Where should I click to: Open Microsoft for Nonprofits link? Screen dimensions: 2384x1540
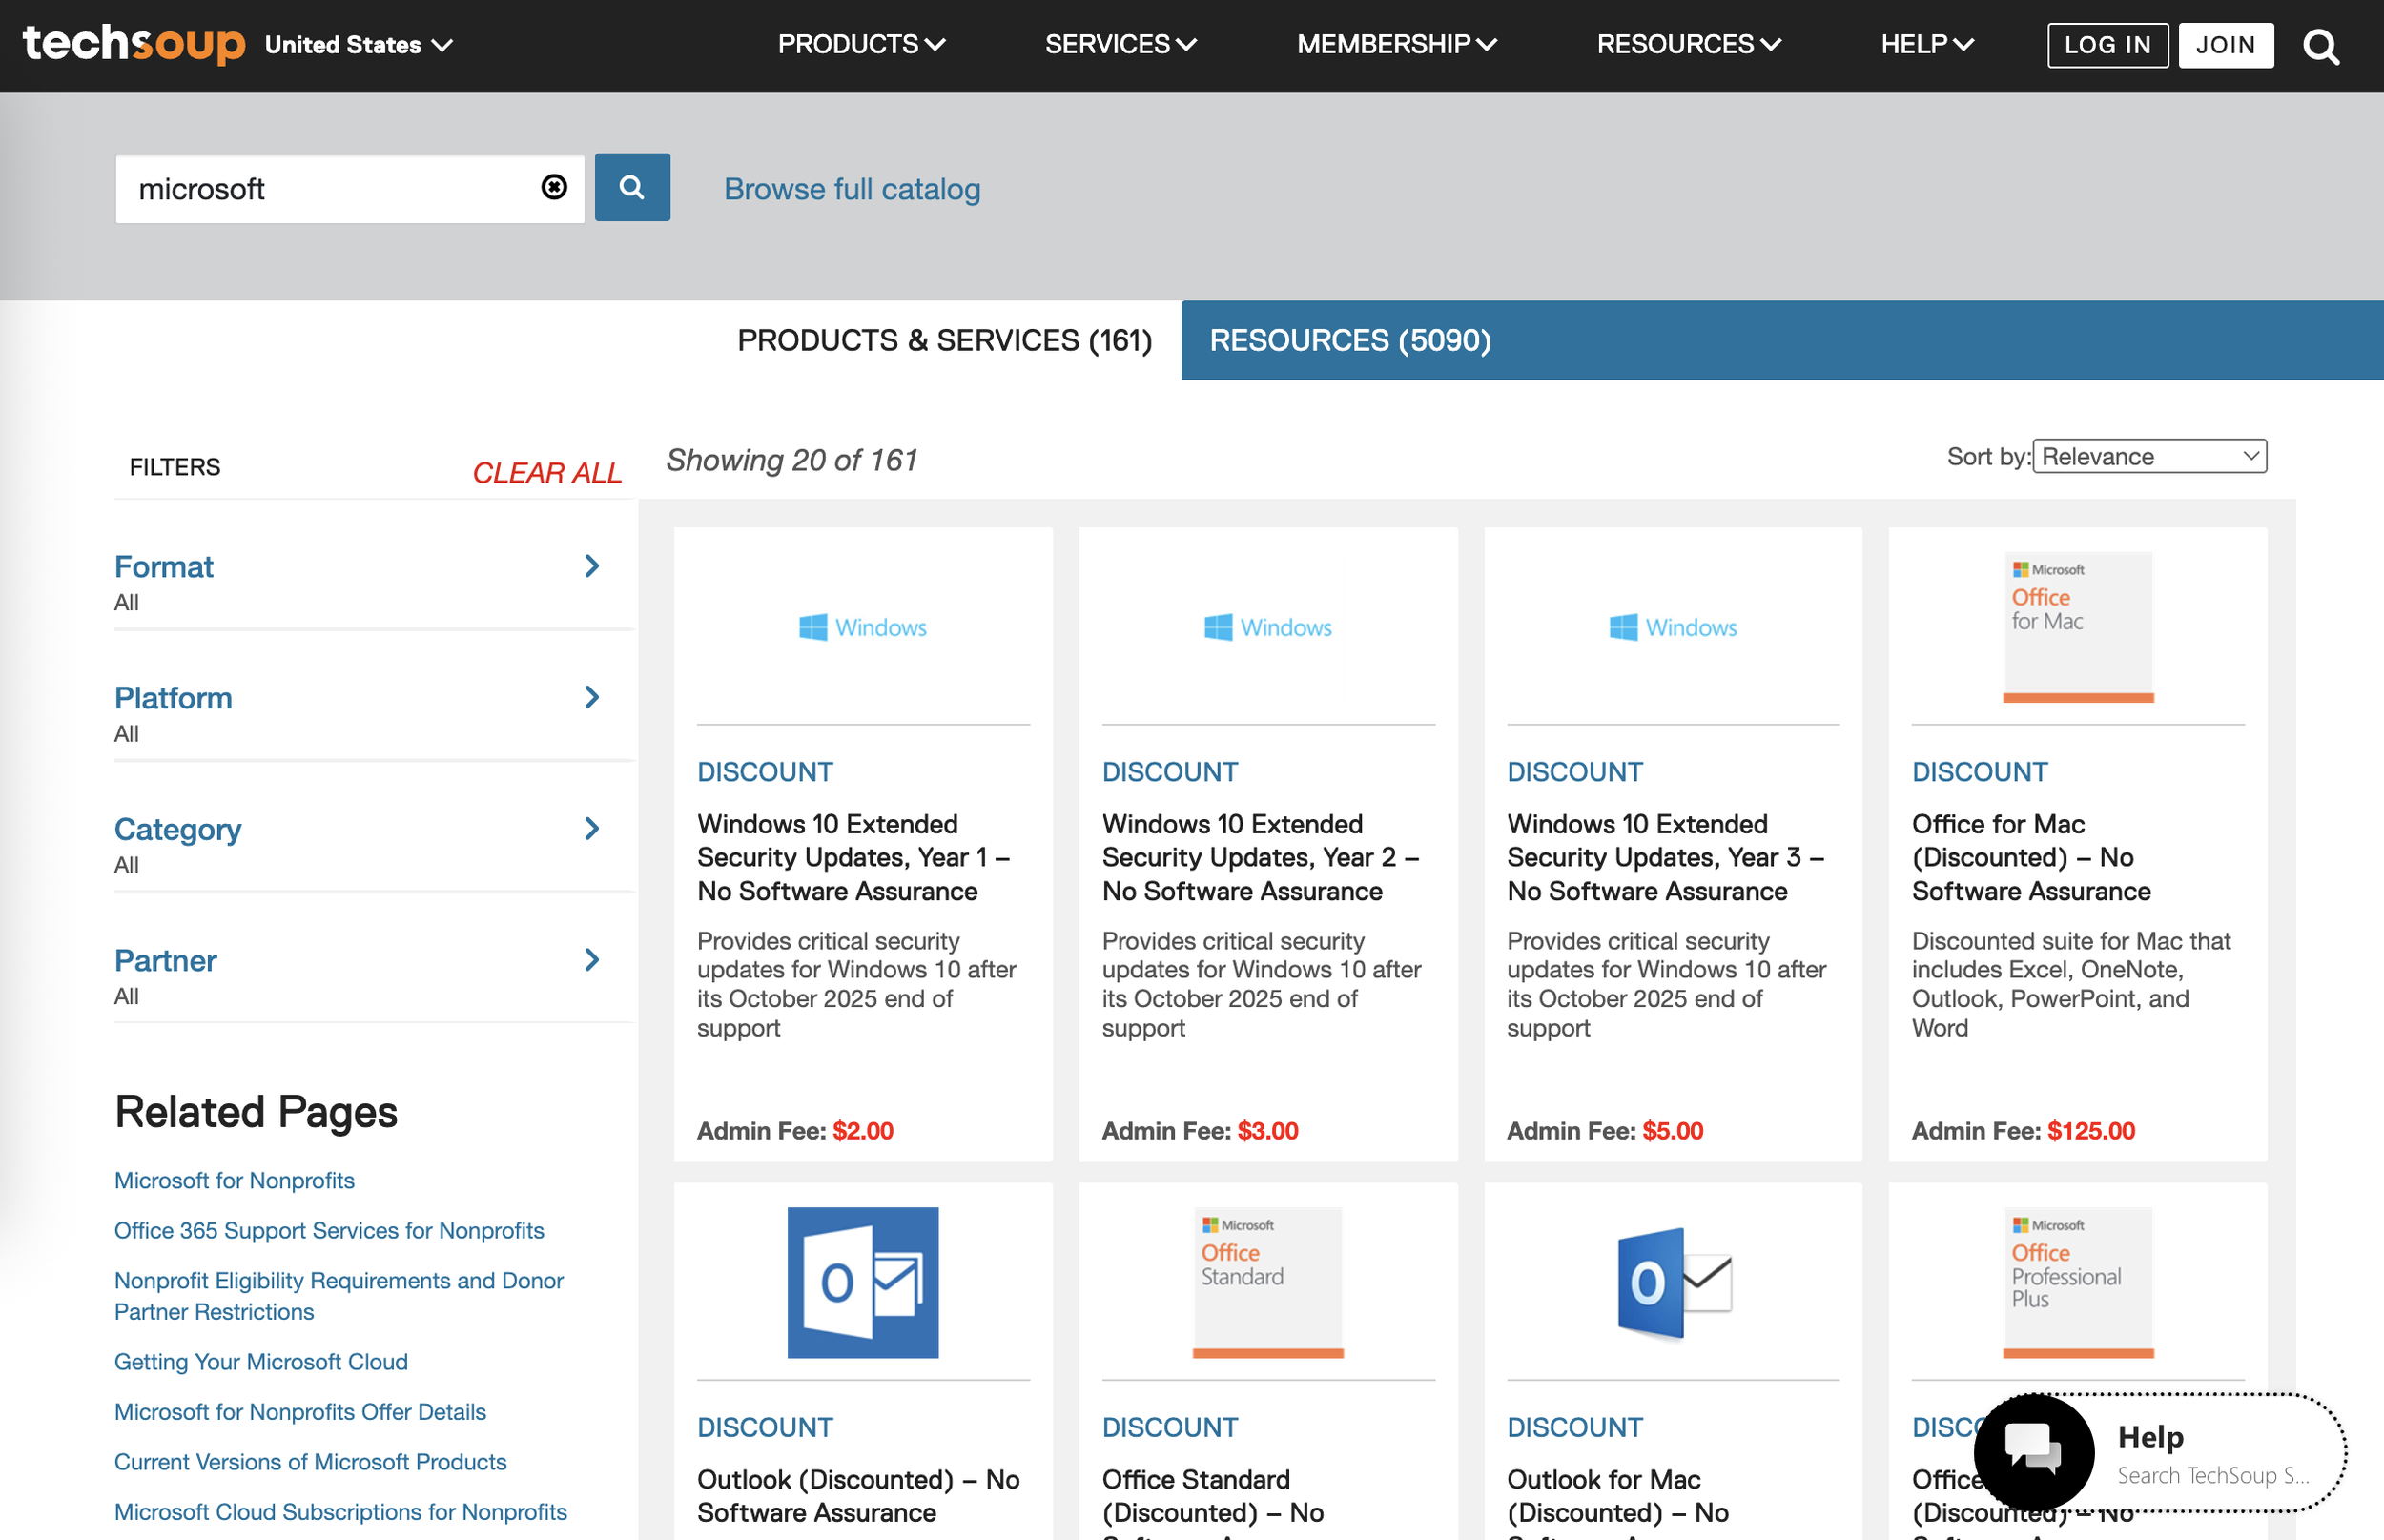(x=234, y=1180)
